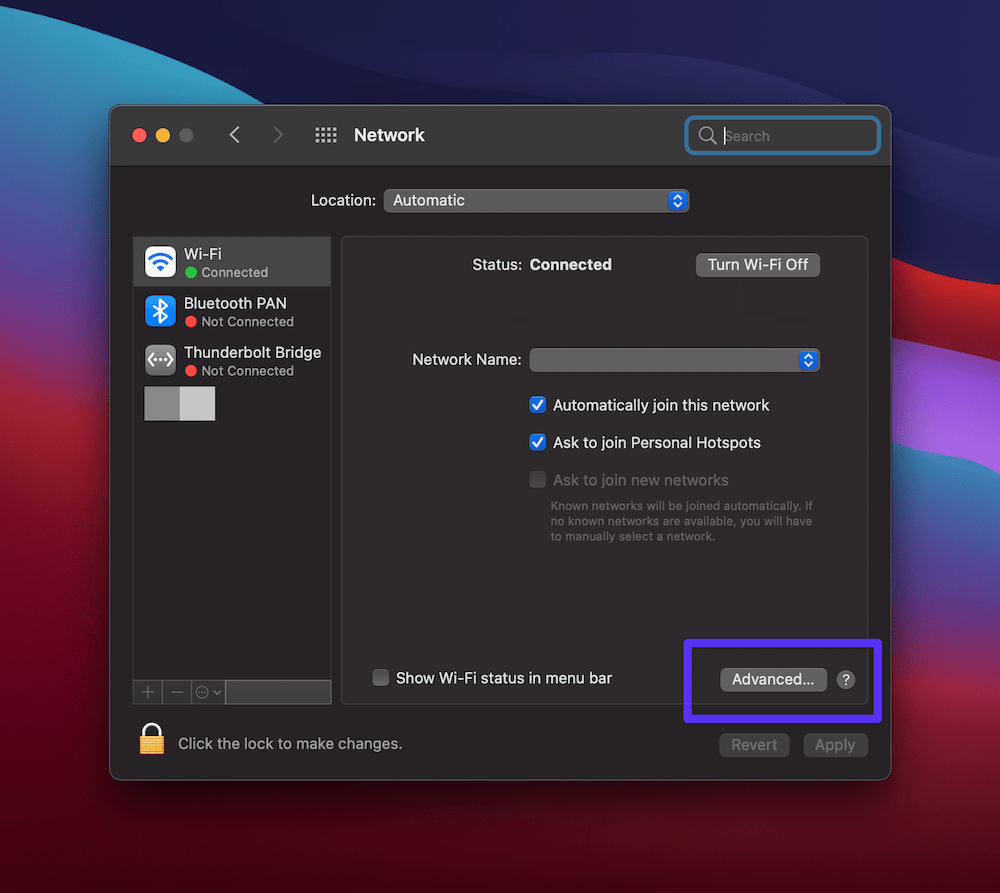
Task: Open the Advanced settings dialog
Action: point(773,679)
